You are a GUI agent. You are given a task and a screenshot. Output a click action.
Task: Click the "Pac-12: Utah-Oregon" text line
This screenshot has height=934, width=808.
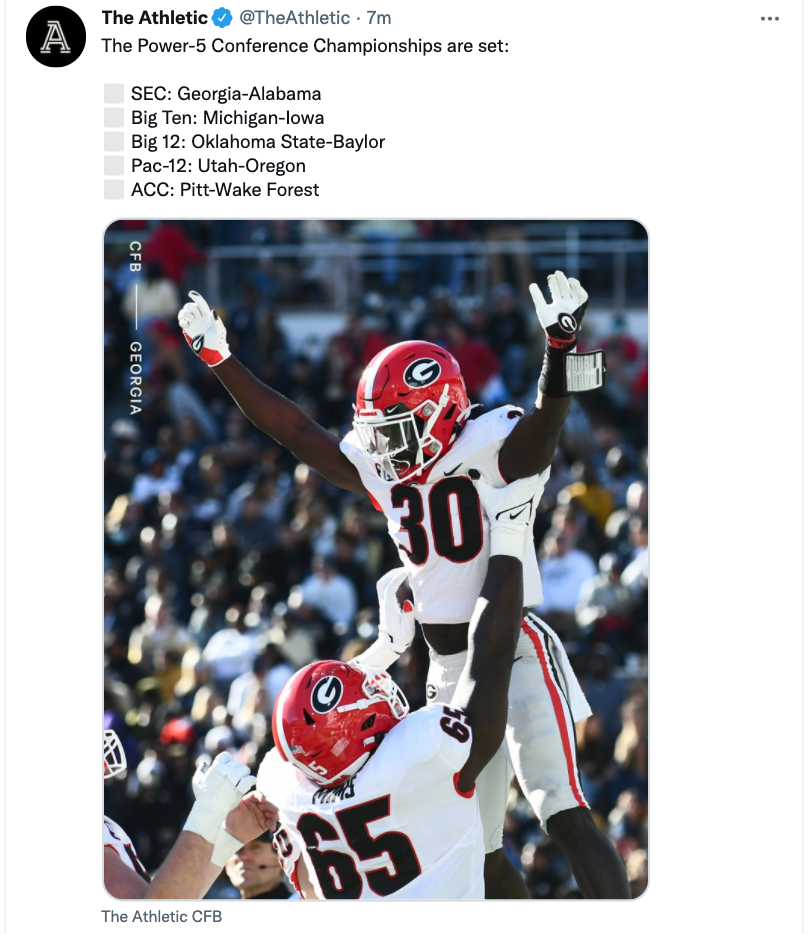click(218, 166)
